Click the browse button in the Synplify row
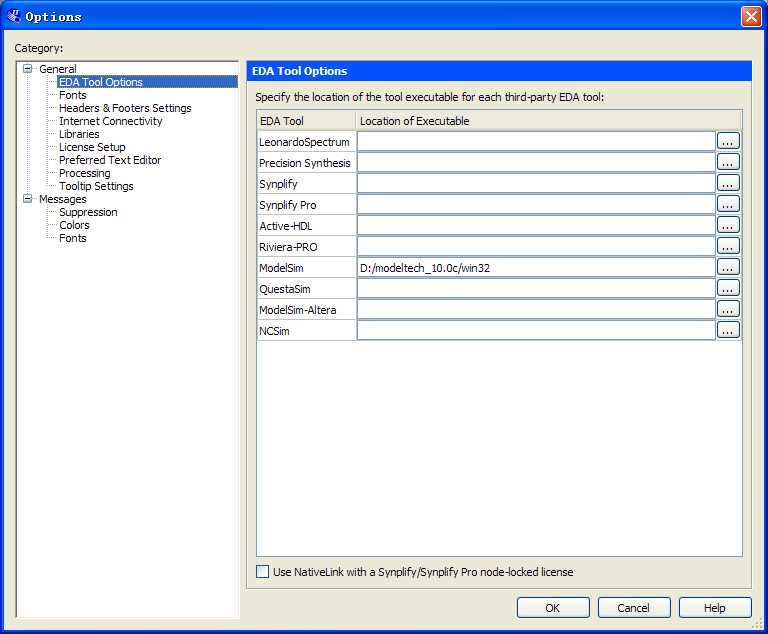Viewport: 768px width, 634px height. coord(728,183)
